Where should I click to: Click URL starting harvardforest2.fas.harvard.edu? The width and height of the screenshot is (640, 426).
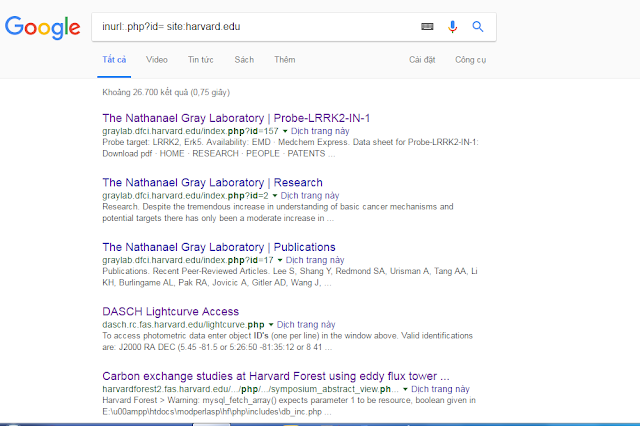point(250,389)
